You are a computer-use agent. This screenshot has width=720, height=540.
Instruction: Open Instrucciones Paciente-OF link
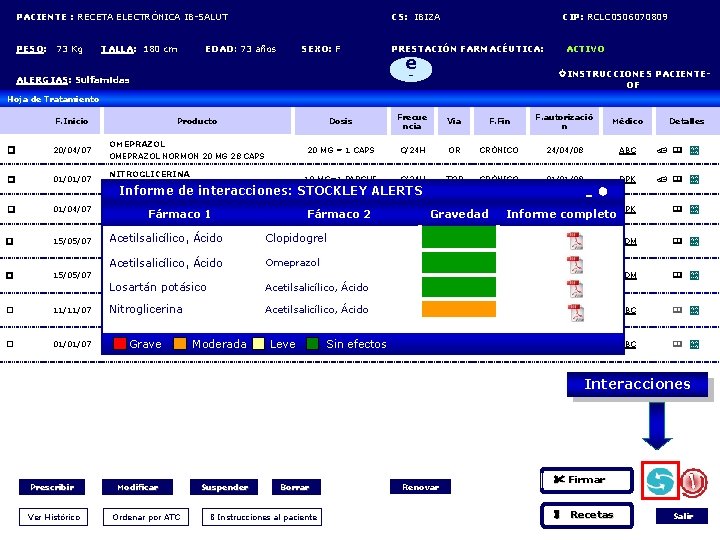(634, 79)
